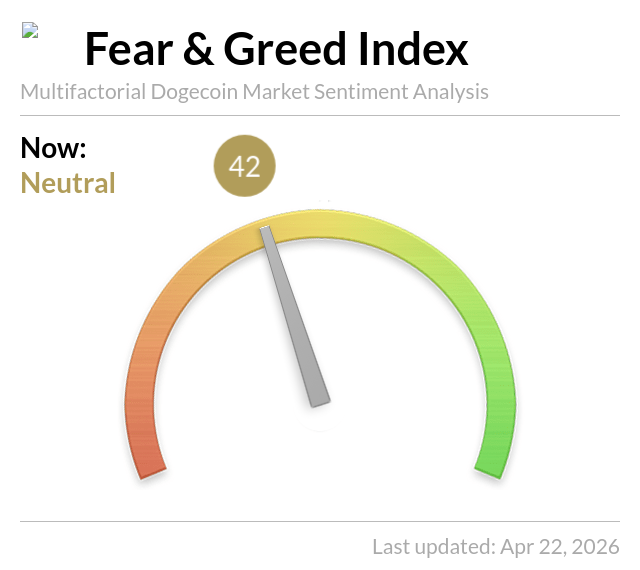Click the Neutral sentiment status text
The width and height of the screenshot is (640, 570).
68,184
